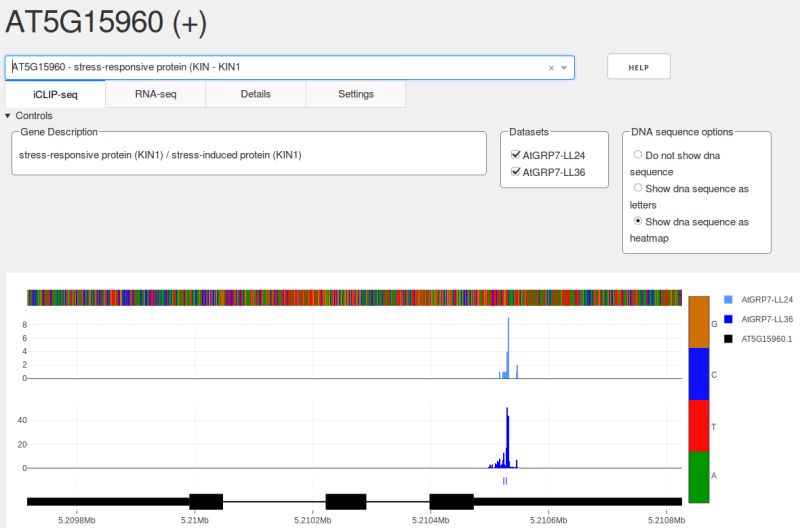Click the small binding-site markers below LL36 peak
This screenshot has width=800, height=528.
[505, 481]
